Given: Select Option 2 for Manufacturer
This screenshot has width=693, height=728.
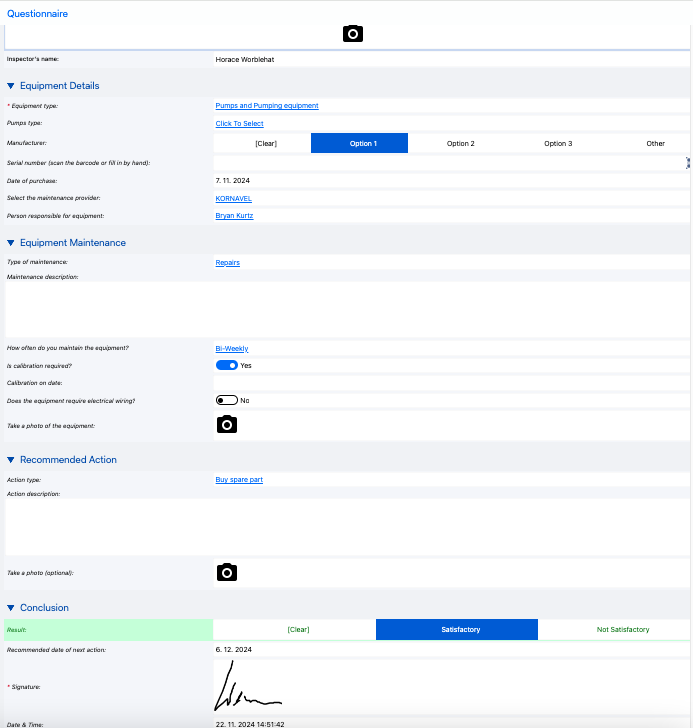Looking at the screenshot, I should [460, 143].
